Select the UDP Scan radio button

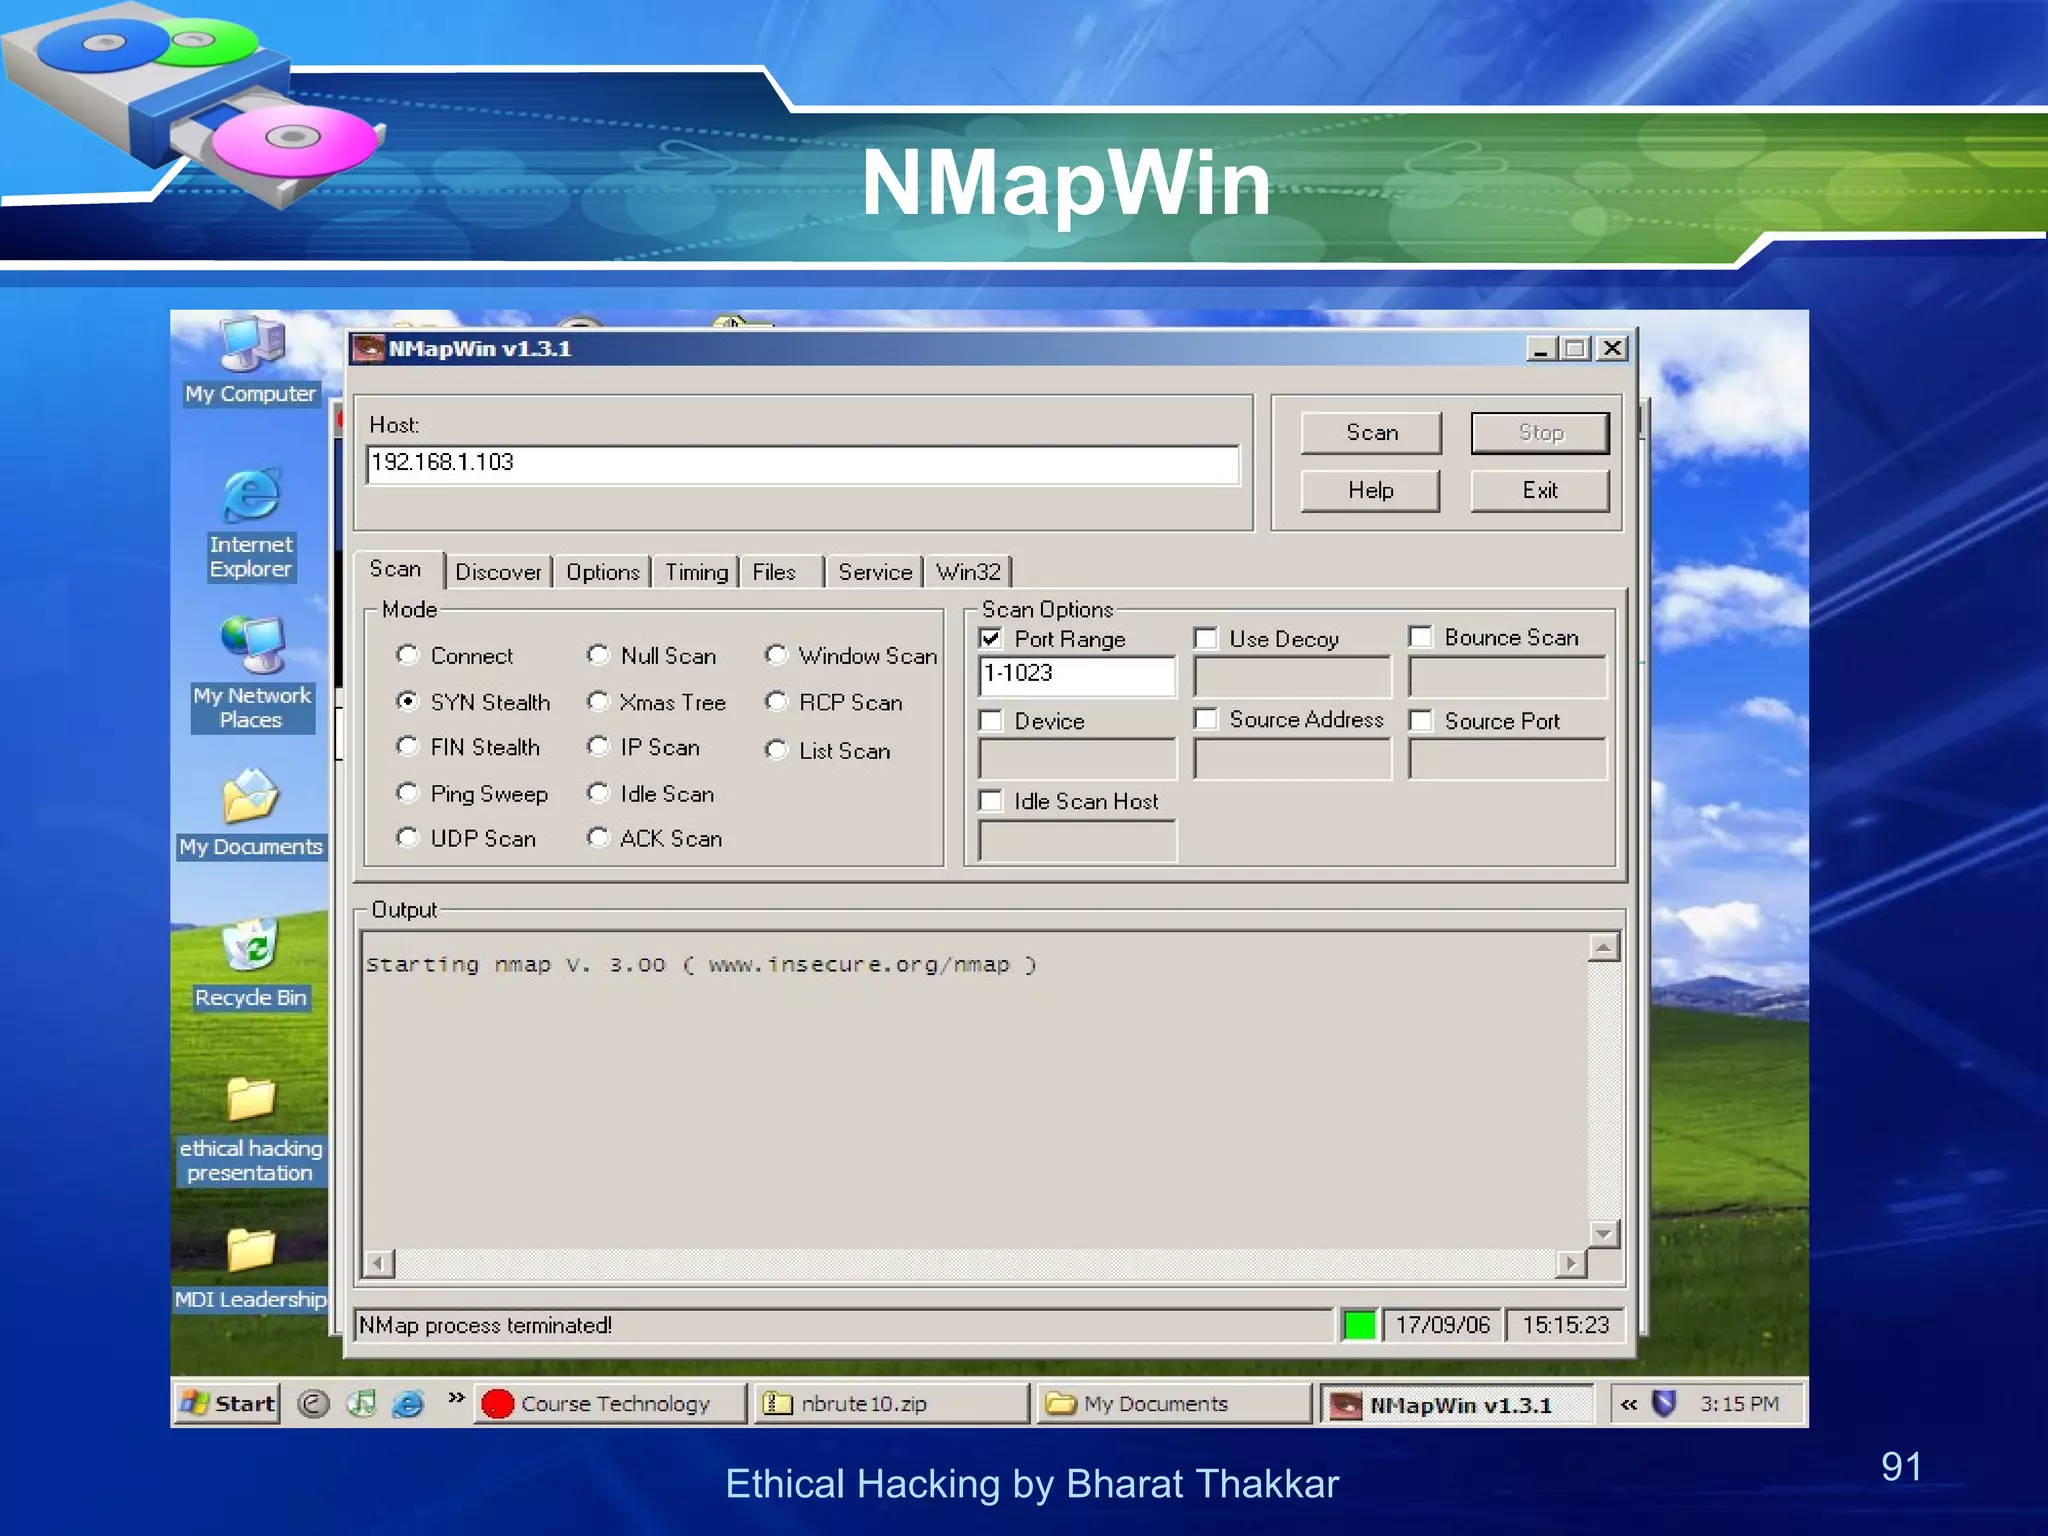pos(407,838)
